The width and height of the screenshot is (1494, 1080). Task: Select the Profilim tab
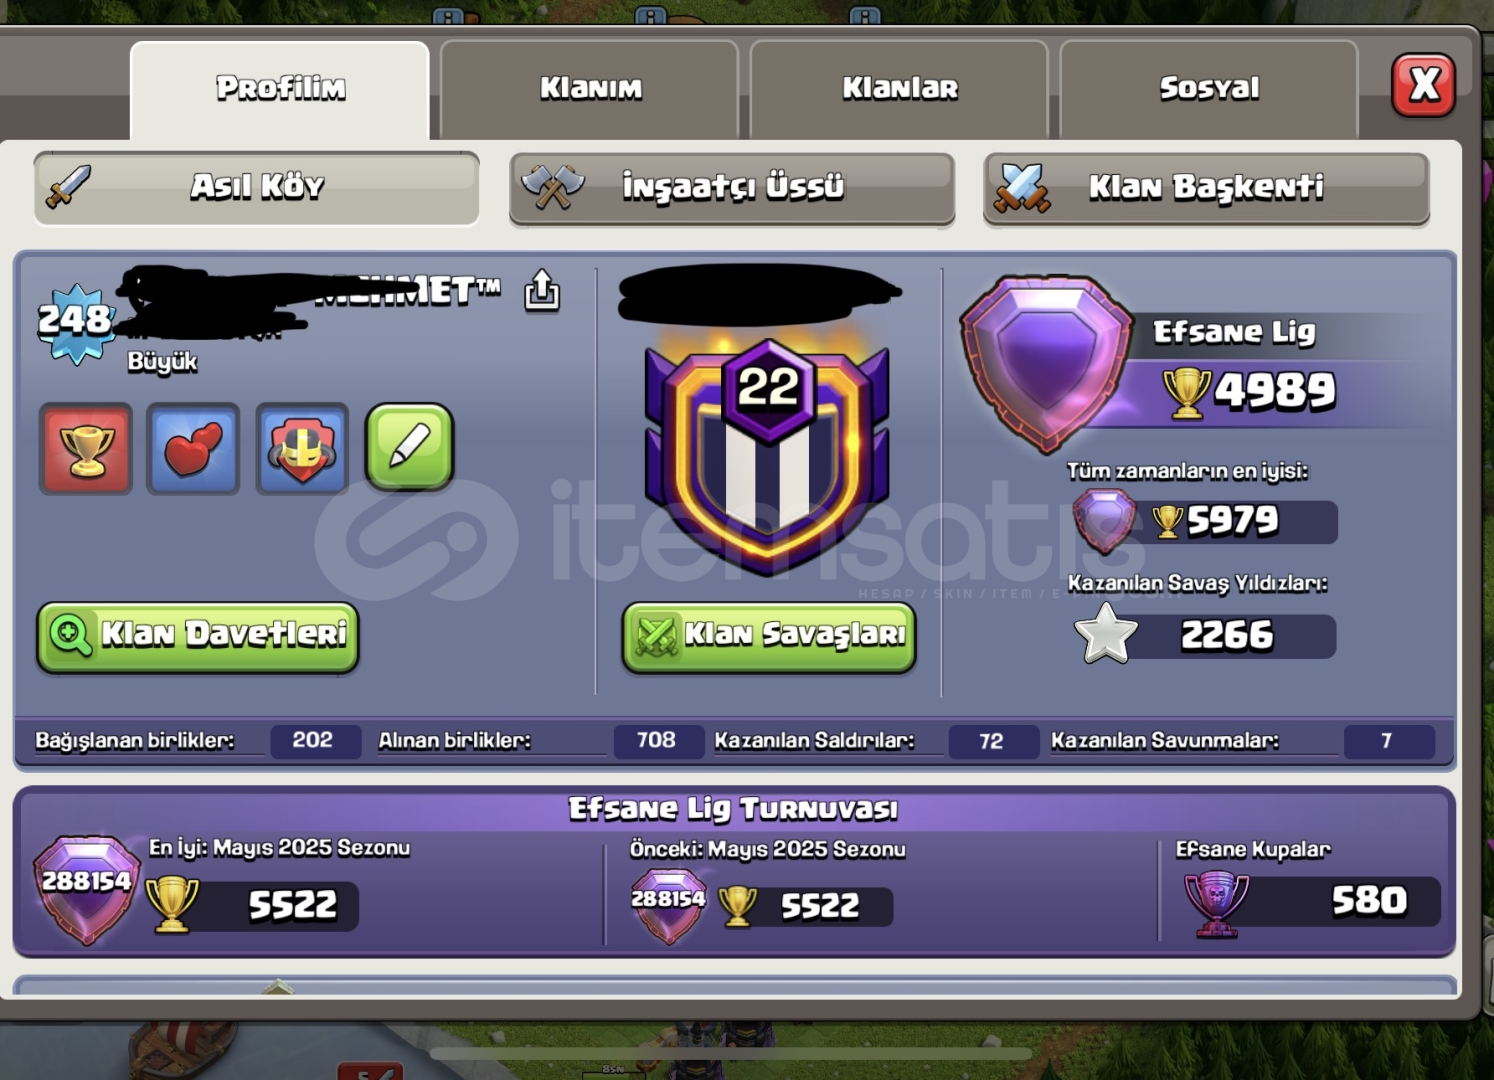click(x=280, y=88)
